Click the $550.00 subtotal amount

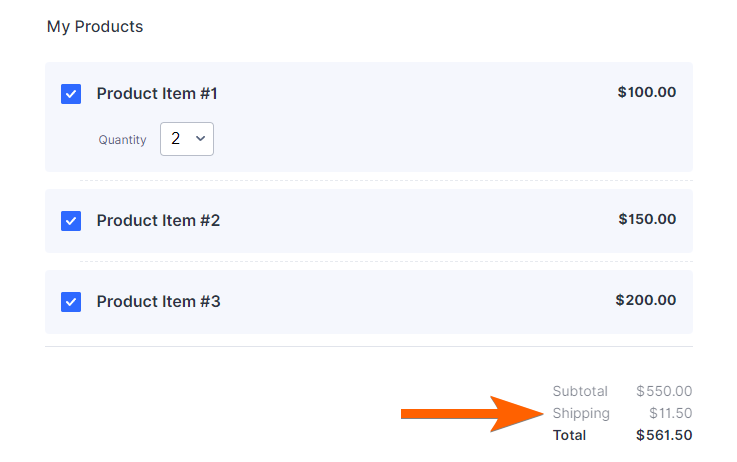(x=664, y=392)
